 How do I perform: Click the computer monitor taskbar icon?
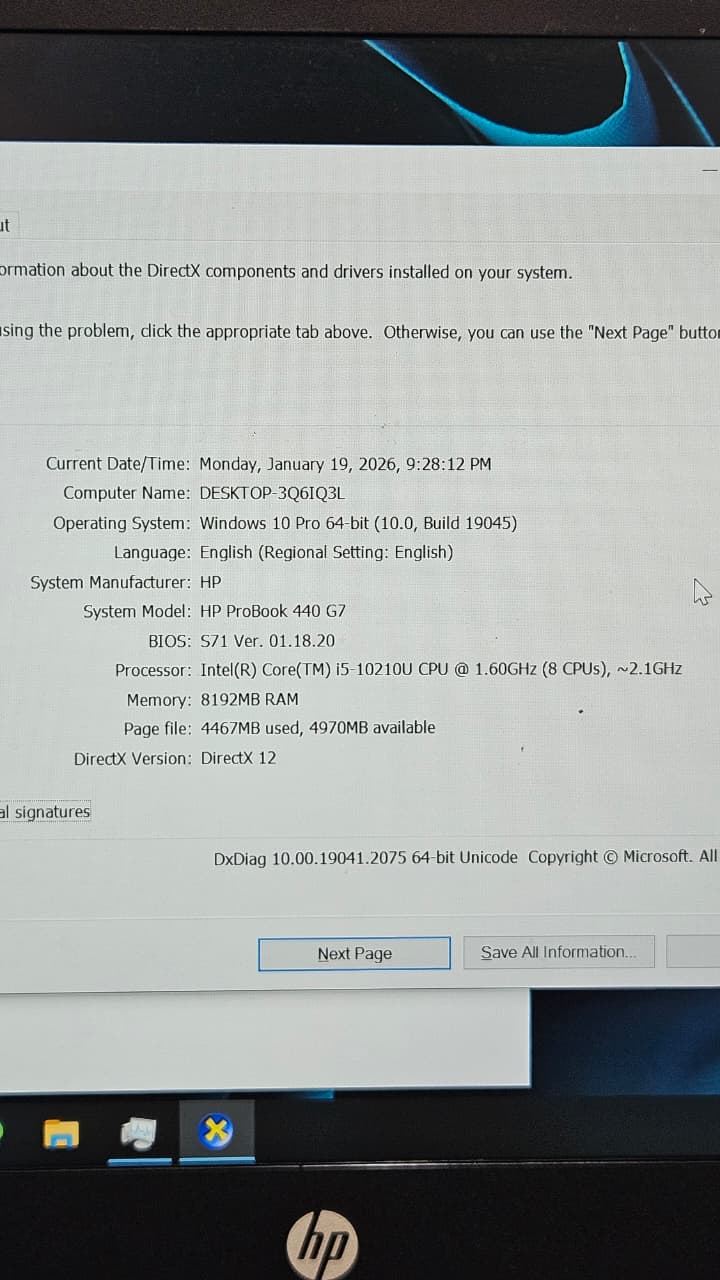point(139,1132)
